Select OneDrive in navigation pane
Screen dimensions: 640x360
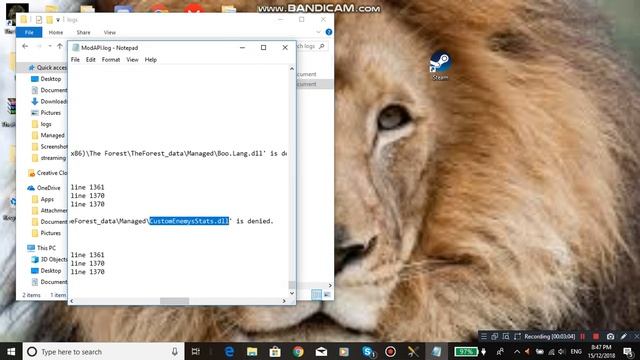coord(44,188)
